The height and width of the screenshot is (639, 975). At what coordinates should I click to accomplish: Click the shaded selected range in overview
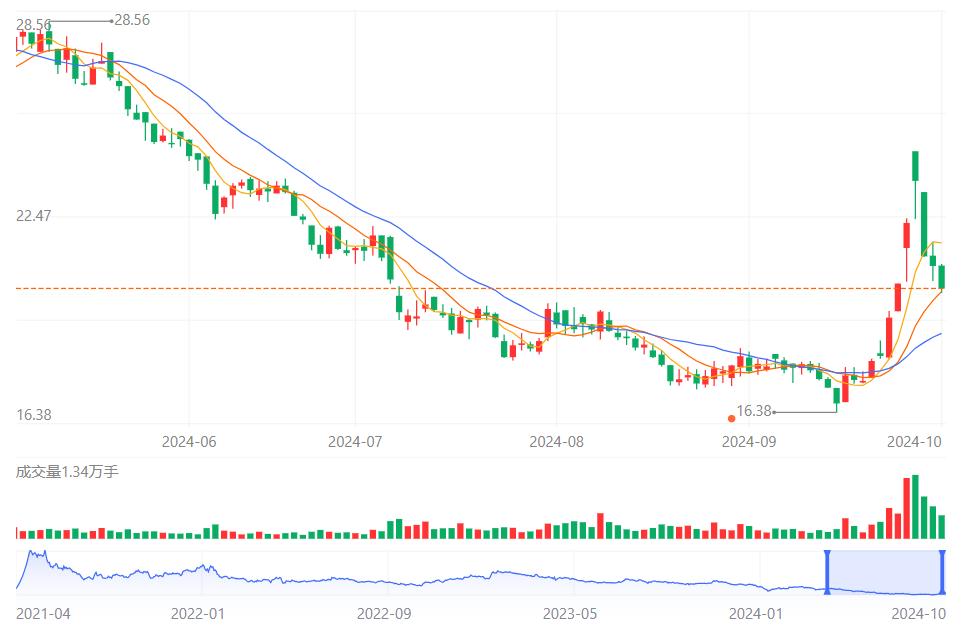[x=885, y=572]
